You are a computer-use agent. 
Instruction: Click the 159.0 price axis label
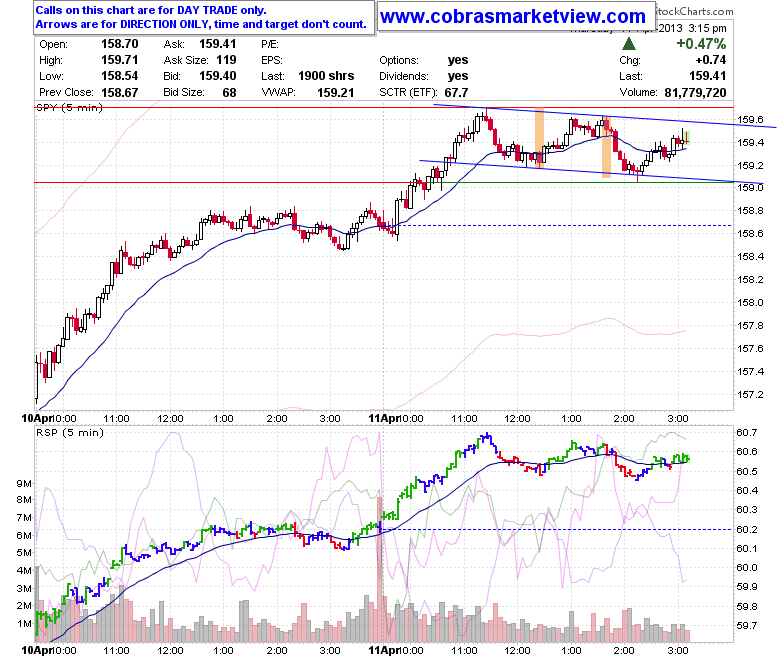[750, 188]
